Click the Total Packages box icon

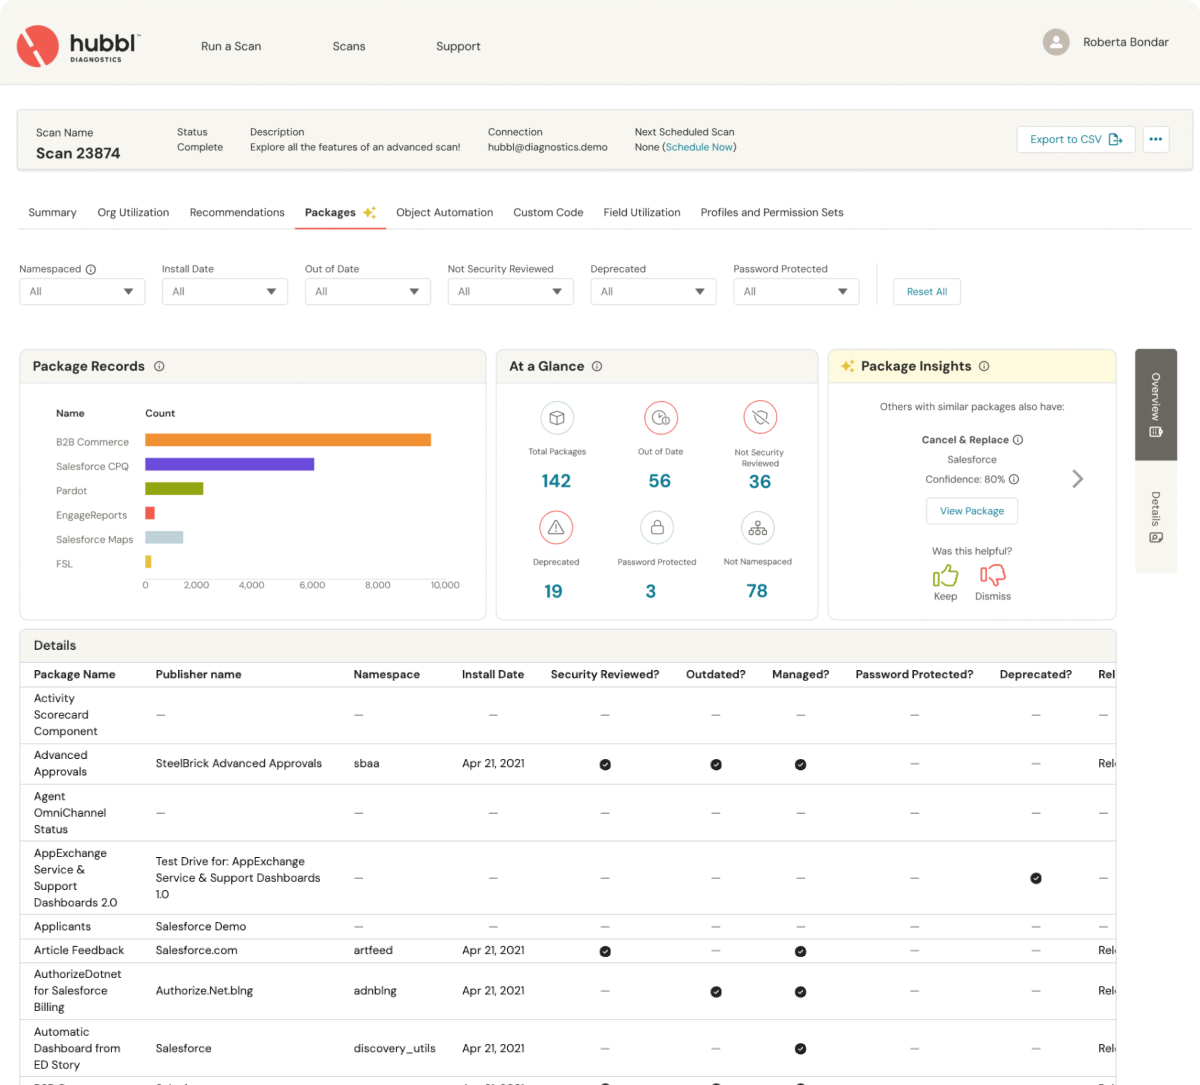coord(557,418)
